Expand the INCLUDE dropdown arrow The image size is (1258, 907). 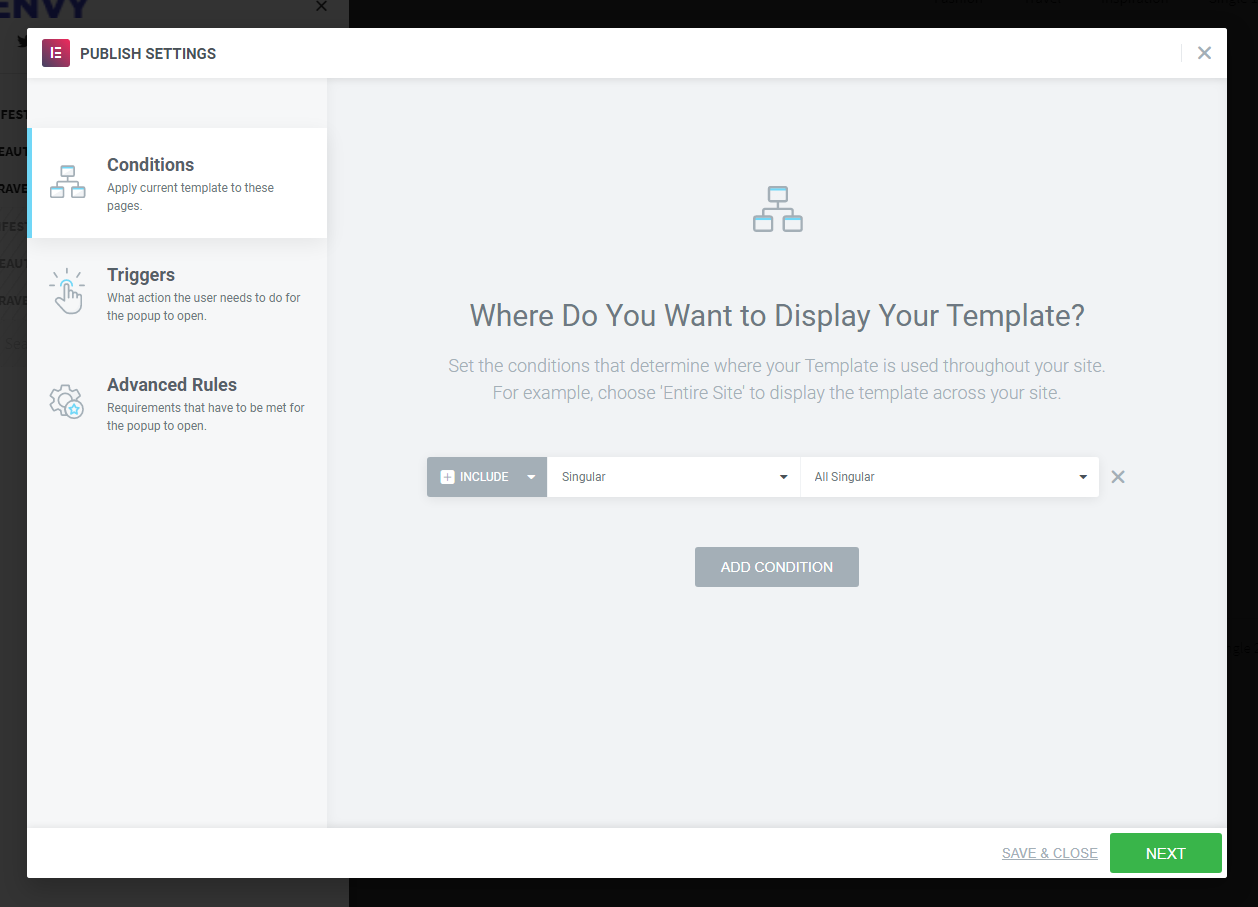tap(531, 477)
